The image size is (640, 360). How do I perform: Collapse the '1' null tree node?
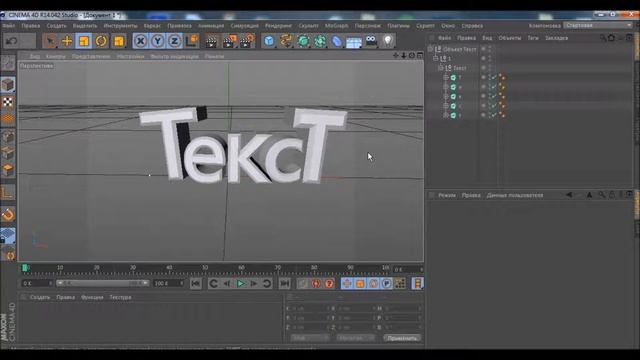coord(436,58)
